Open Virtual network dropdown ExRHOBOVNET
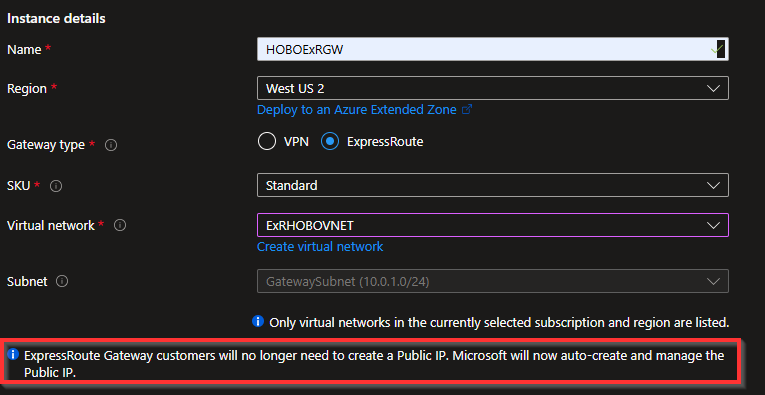Image resolution: width=765 pixels, height=395 pixels. [x=493, y=225]
